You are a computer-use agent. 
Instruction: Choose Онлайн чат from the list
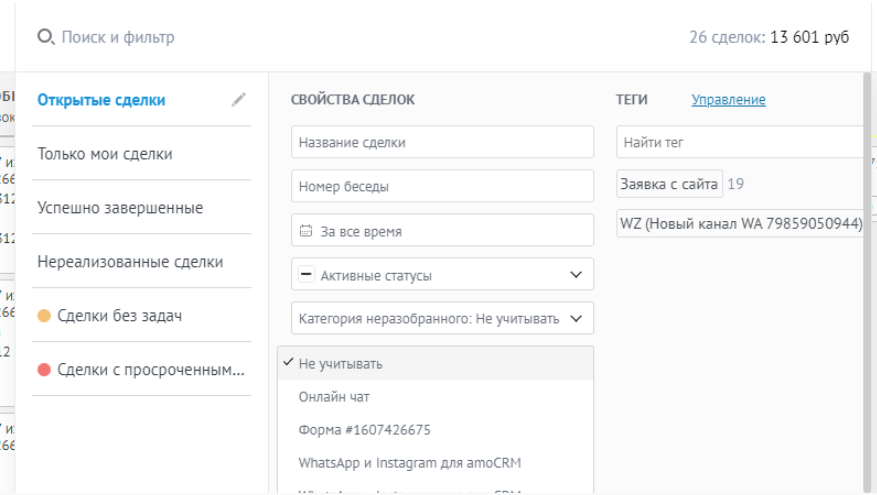334,397
